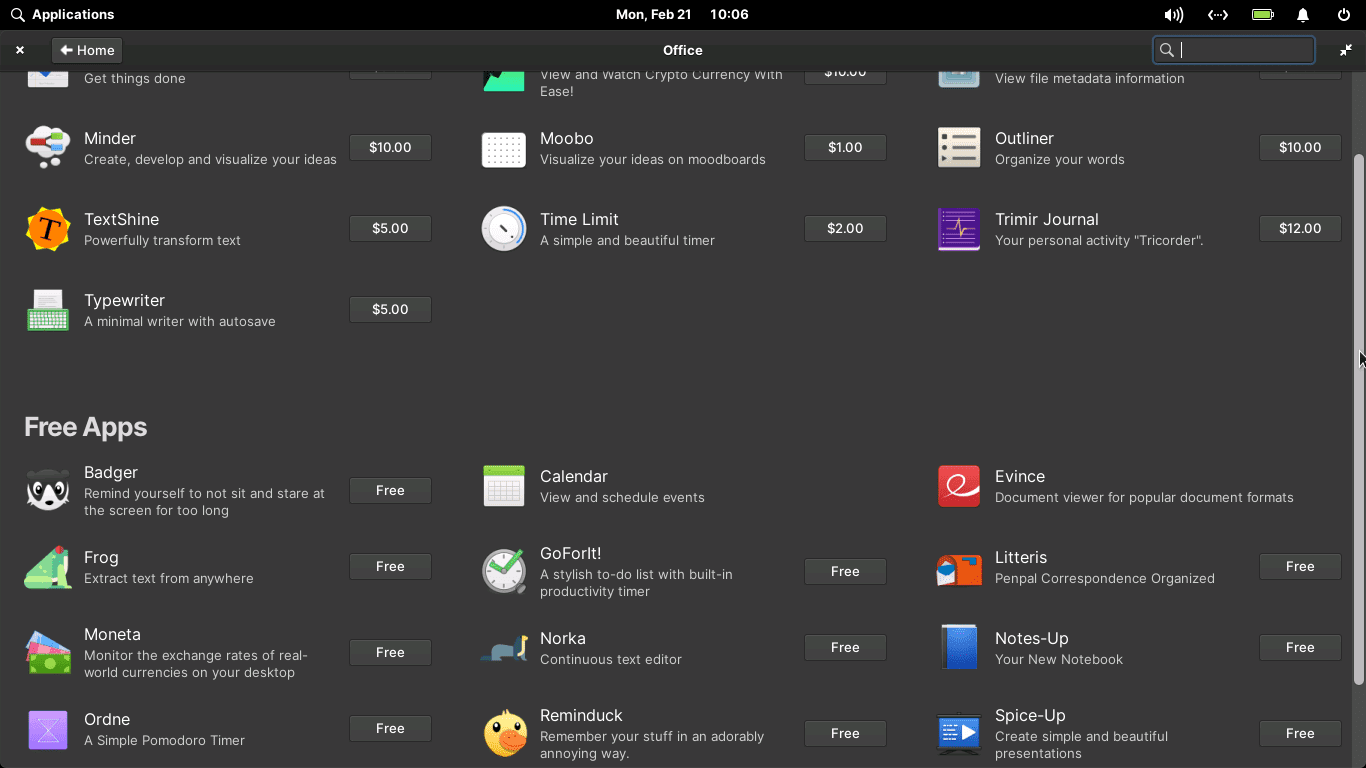Select the Norka title text

click(563, 638)
